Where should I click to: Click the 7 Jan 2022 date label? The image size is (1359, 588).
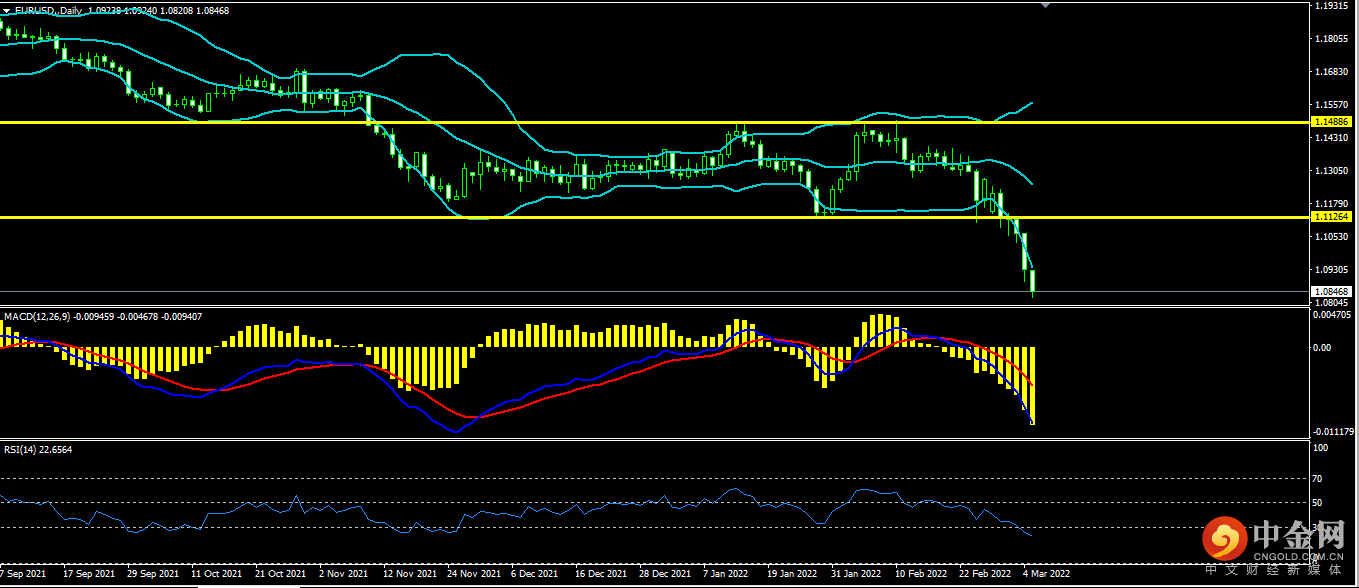click(726, 575)
